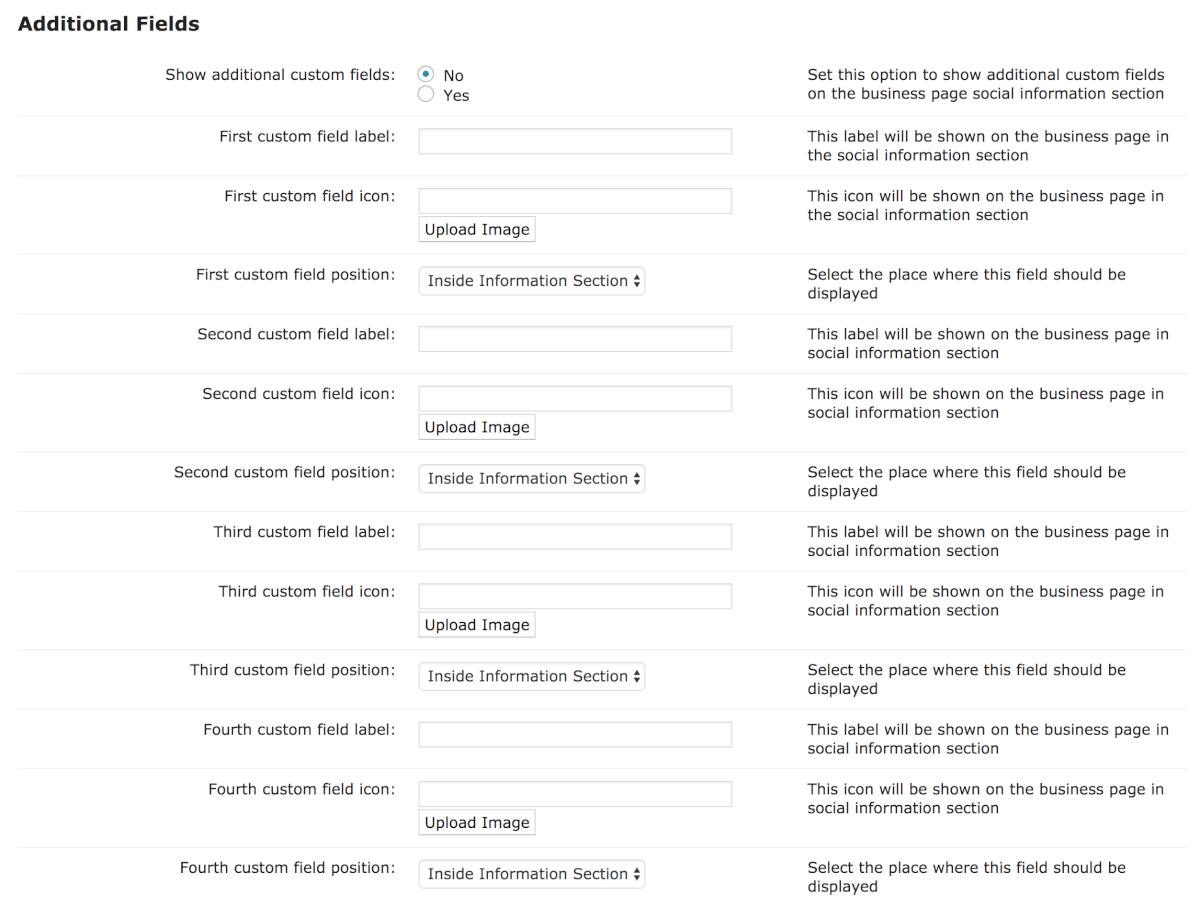This screenshot has width=1200, height=907.
Task: Expand Fourth custom field position dropdown
Action: (x=532, y=874)
